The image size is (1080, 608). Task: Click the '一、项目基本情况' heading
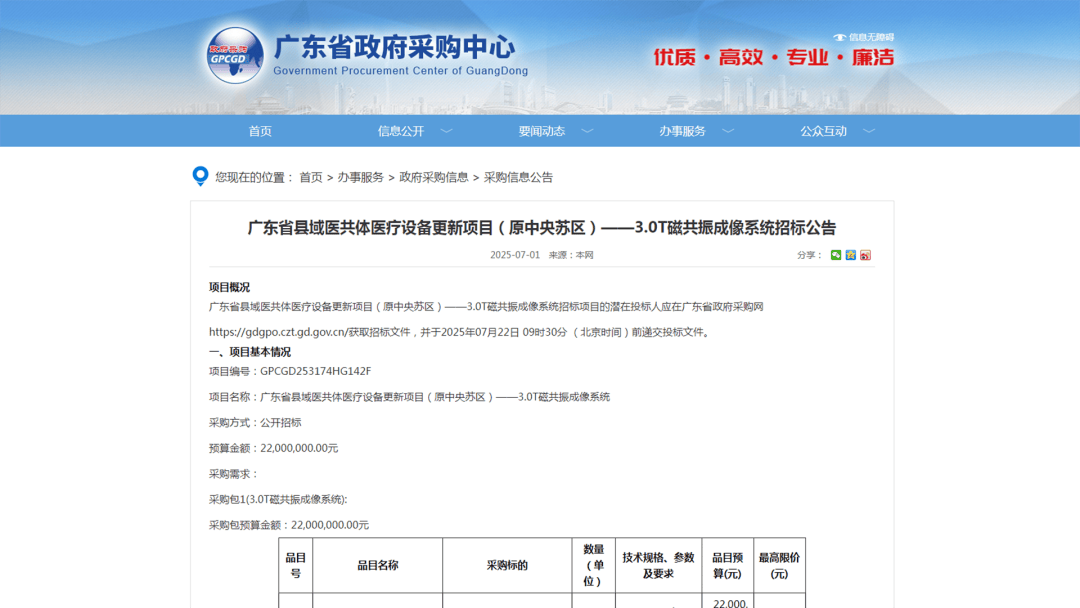pos(250,352)
